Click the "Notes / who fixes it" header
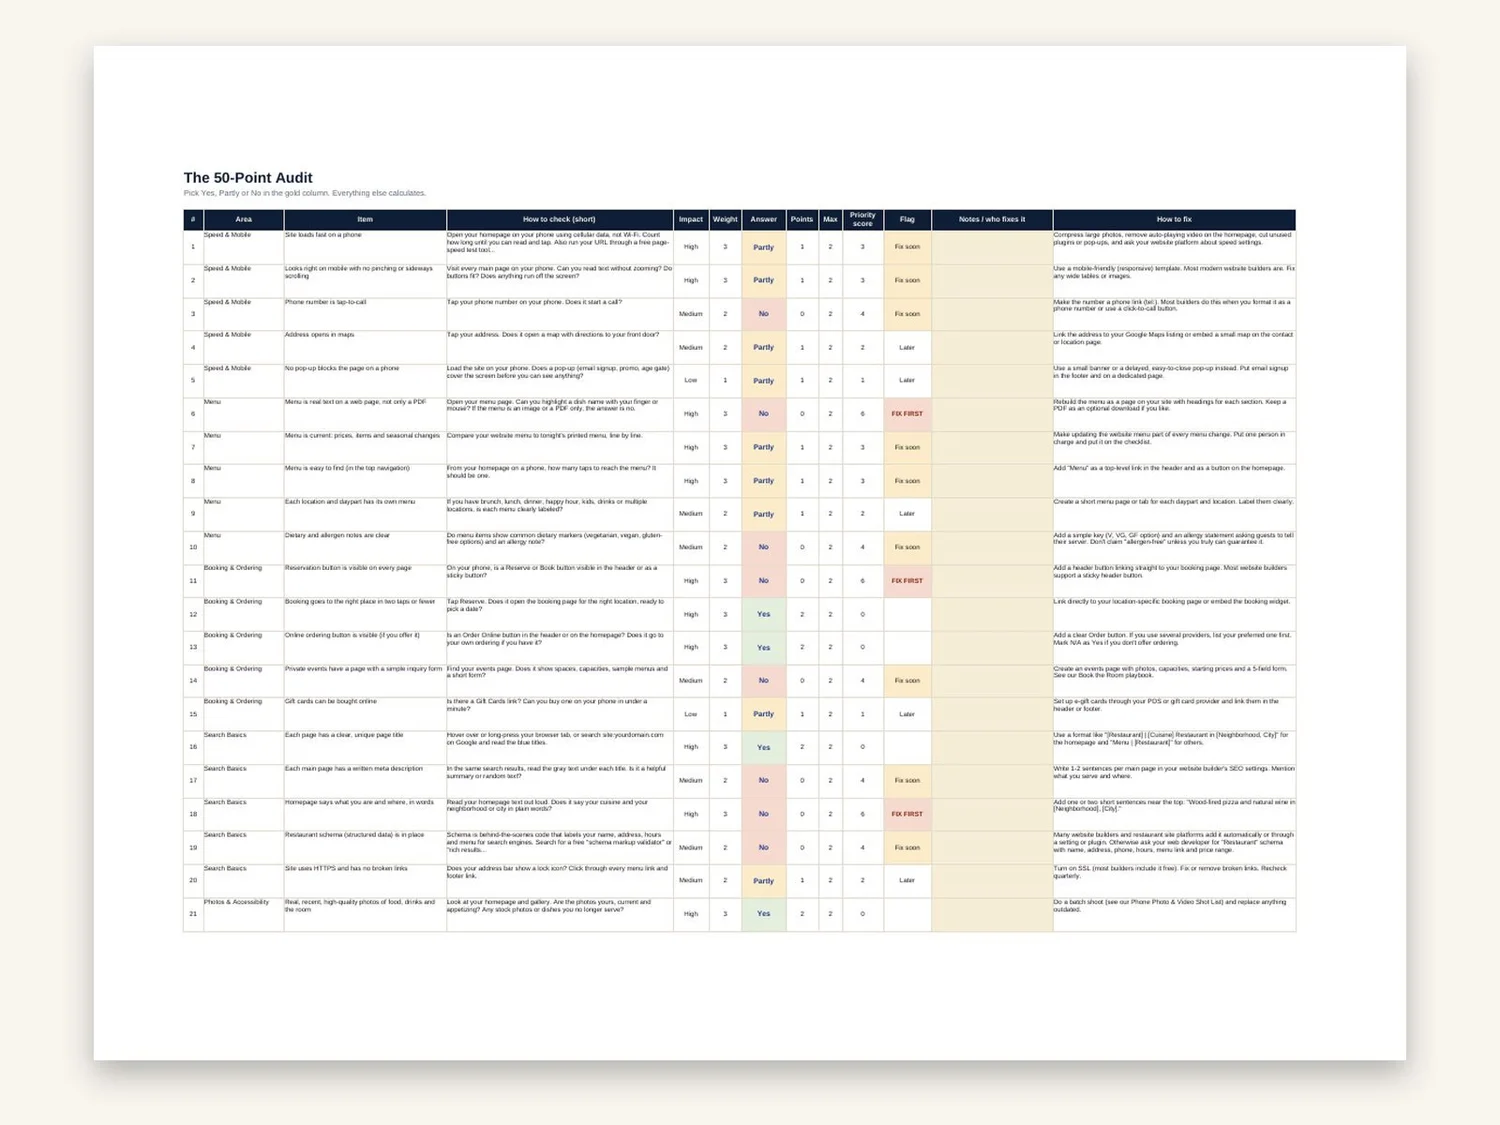The image size is (1500, 1125). [992, 219]
